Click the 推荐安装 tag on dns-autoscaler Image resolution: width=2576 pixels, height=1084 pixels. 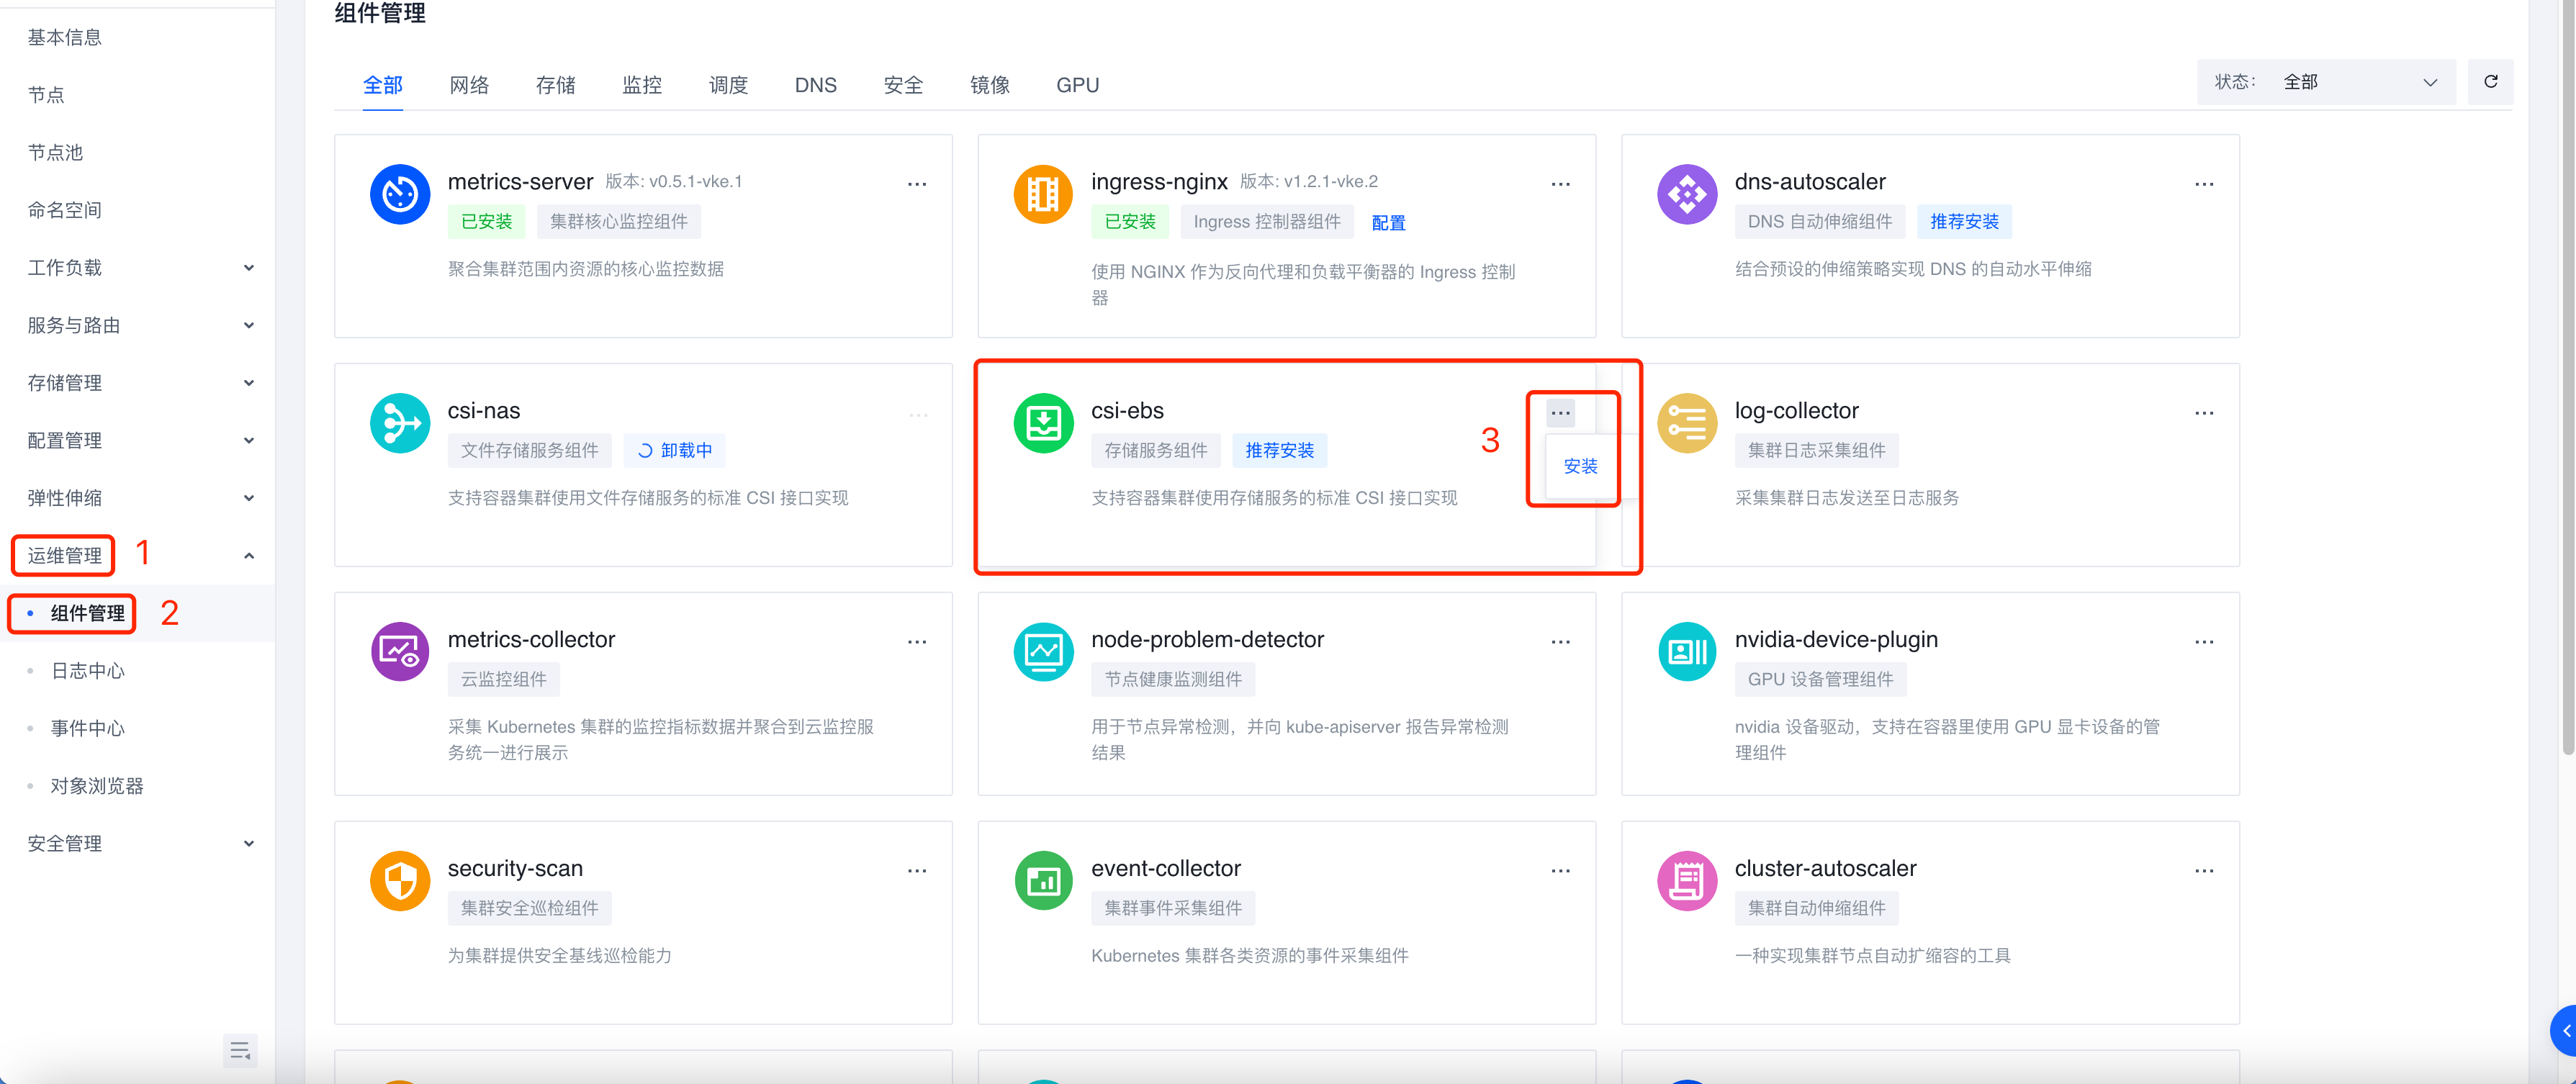point(1964,222)
